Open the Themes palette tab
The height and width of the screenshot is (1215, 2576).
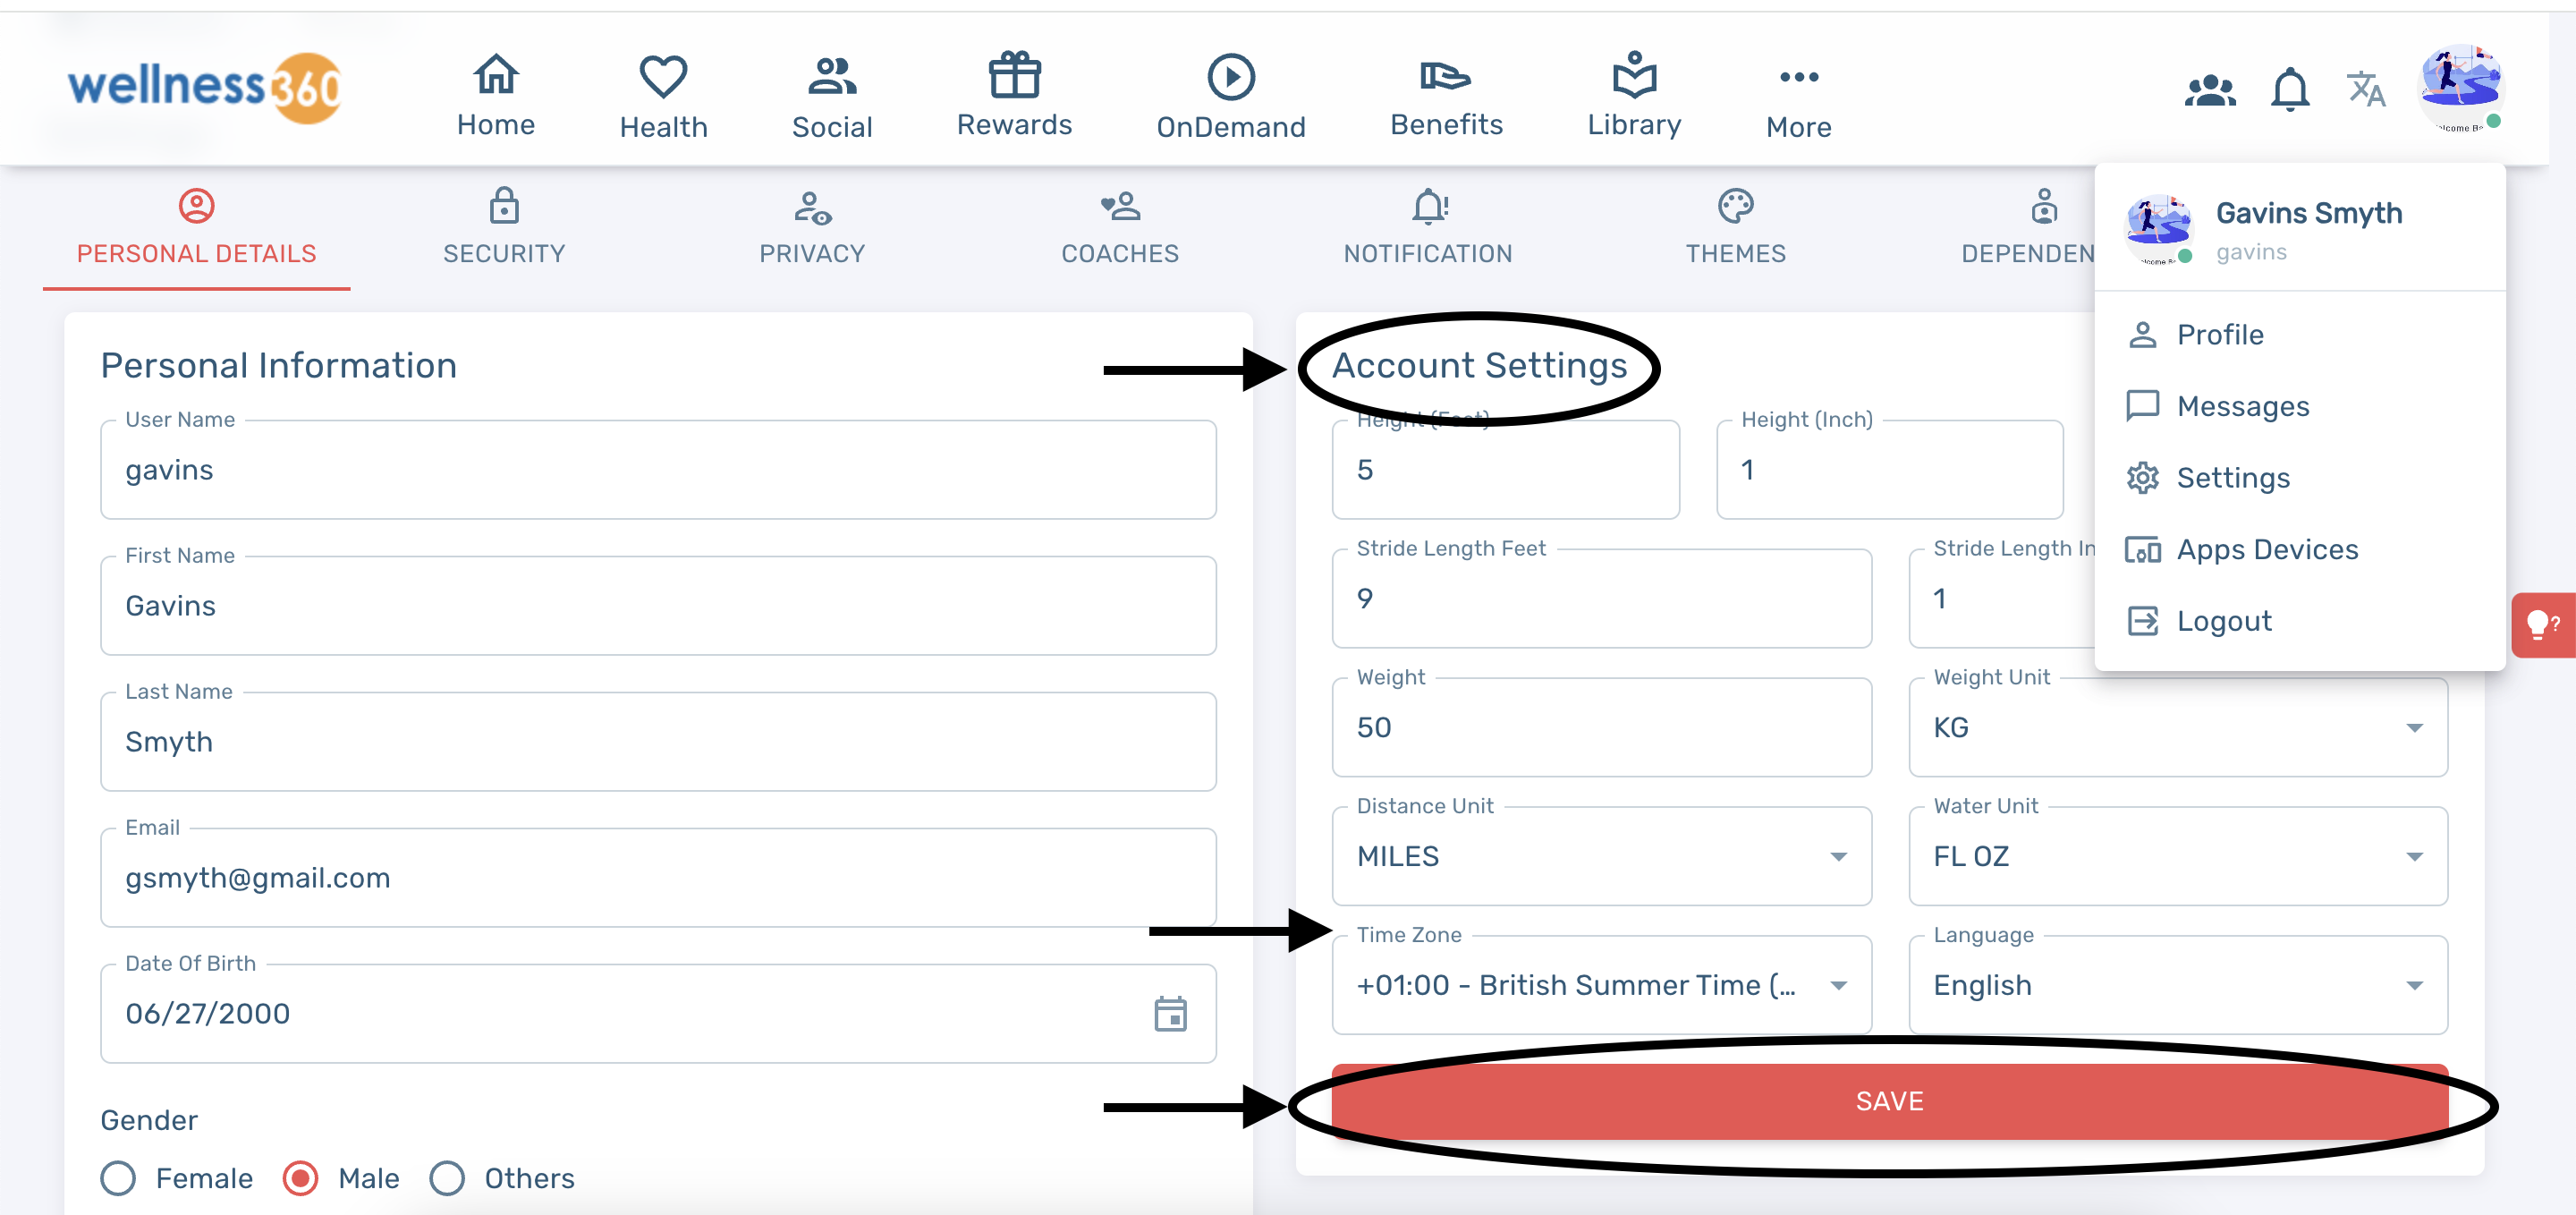1735,228
